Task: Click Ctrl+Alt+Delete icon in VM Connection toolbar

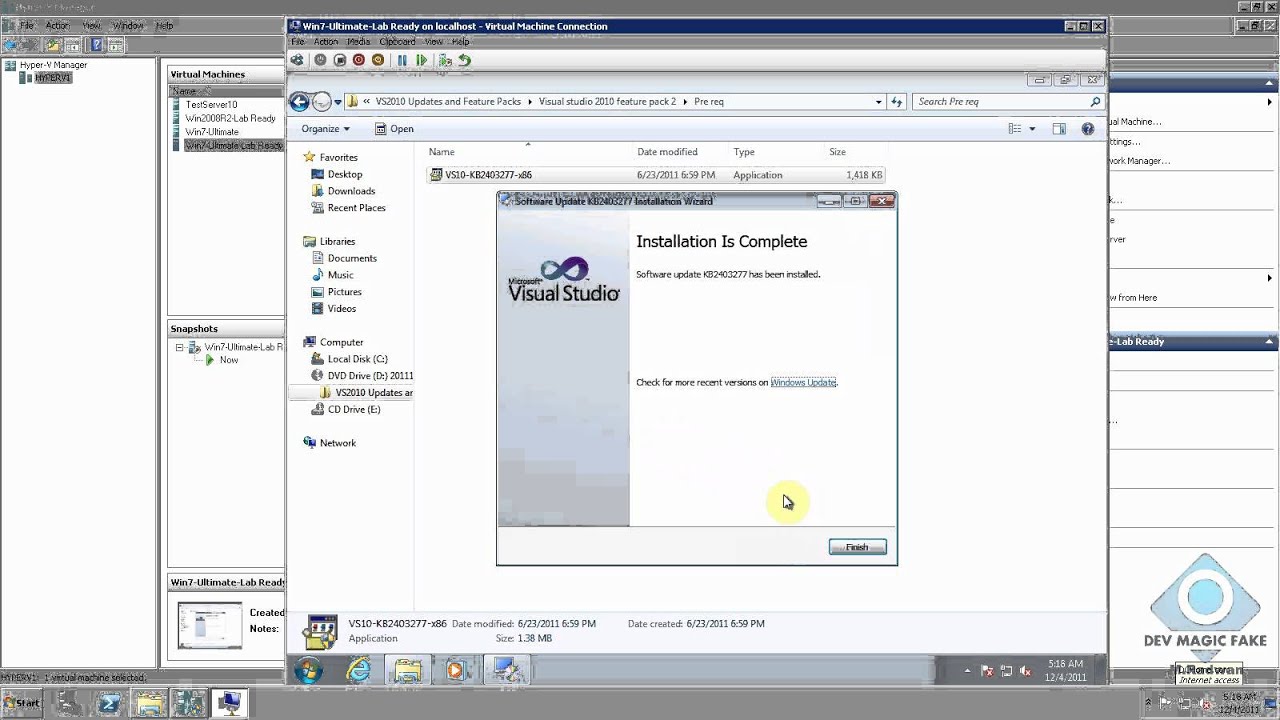Action: [297, 60]
